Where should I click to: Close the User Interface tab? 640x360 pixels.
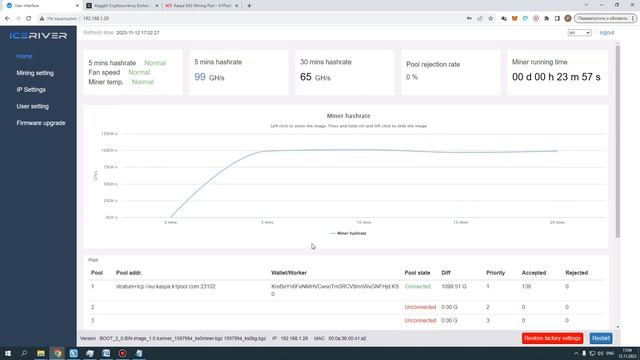(x=77, y=6)
